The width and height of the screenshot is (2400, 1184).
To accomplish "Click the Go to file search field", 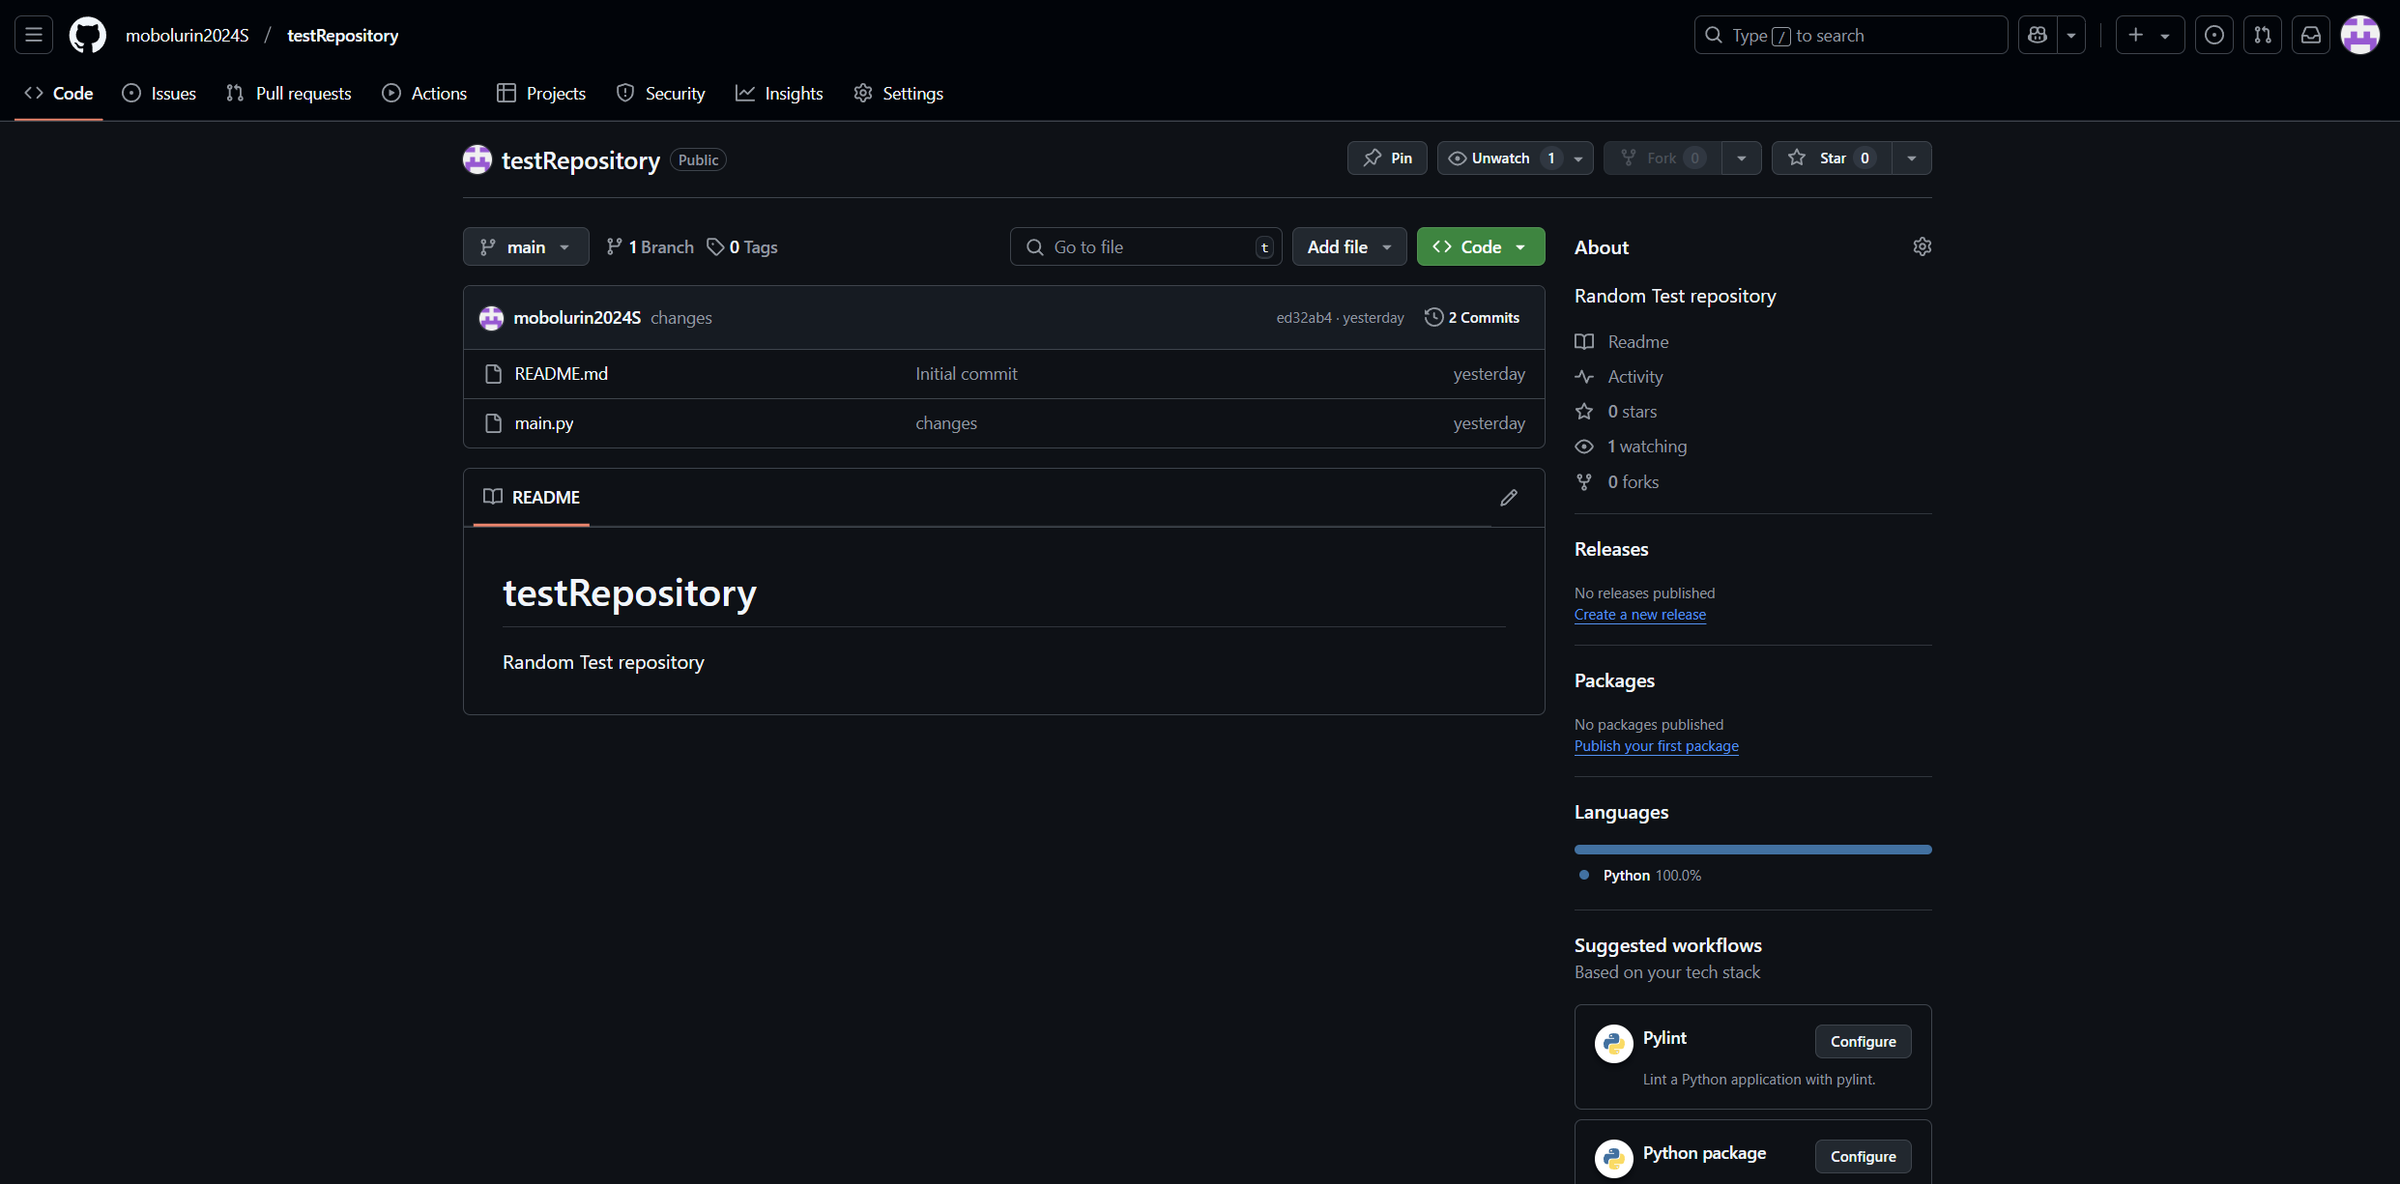I will coord(1145,246).
